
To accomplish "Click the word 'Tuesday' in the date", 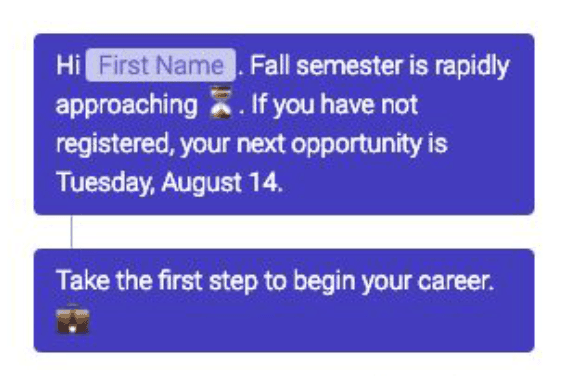I will 102,183.
